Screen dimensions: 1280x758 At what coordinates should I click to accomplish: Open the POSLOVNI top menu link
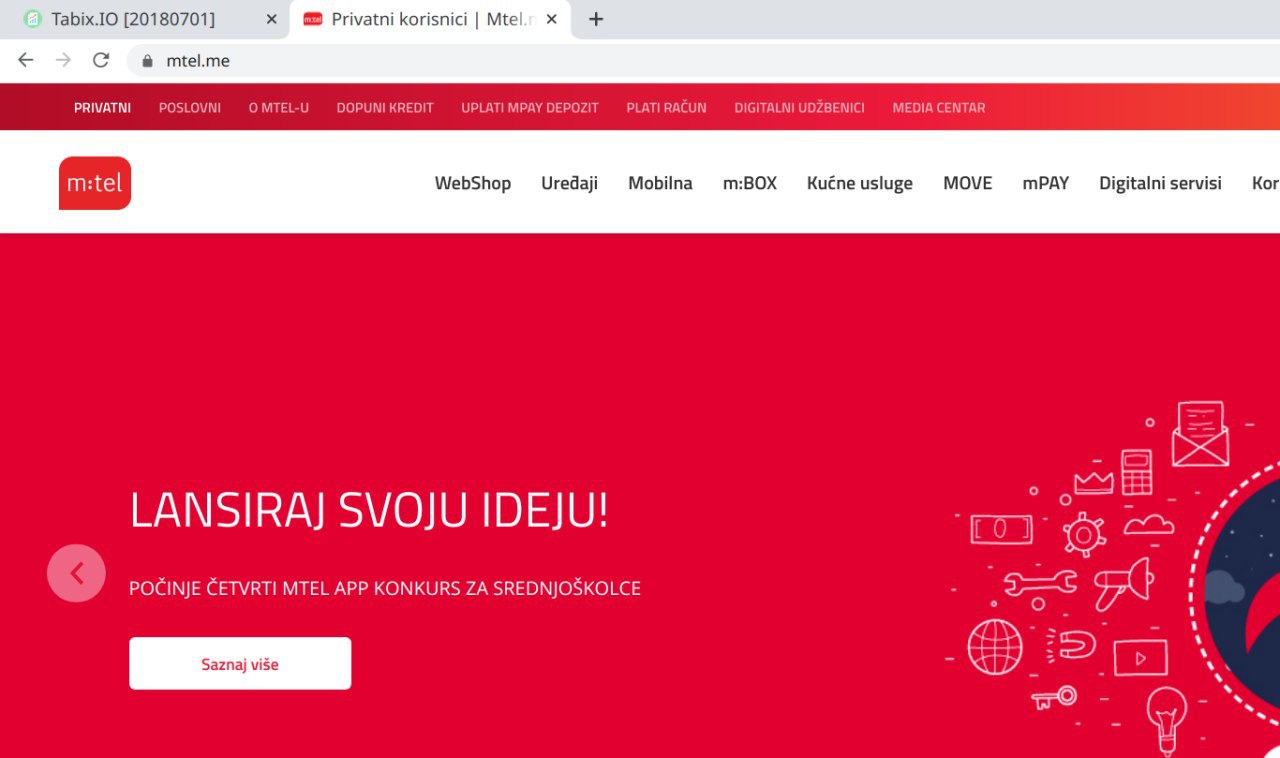tap(190, 108)
